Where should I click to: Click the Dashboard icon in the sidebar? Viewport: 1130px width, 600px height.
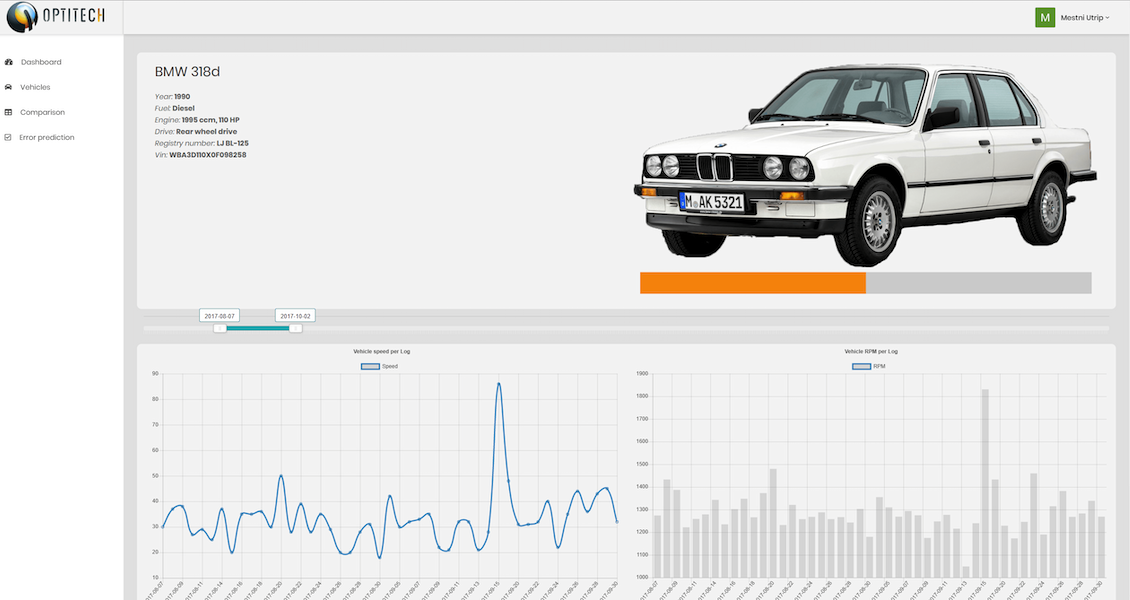coord(9,62)
